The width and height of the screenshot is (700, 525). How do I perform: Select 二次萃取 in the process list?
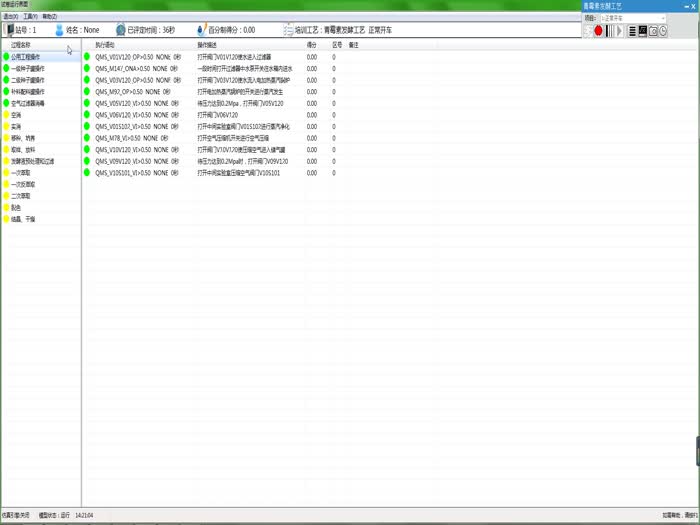coord(22,195)
